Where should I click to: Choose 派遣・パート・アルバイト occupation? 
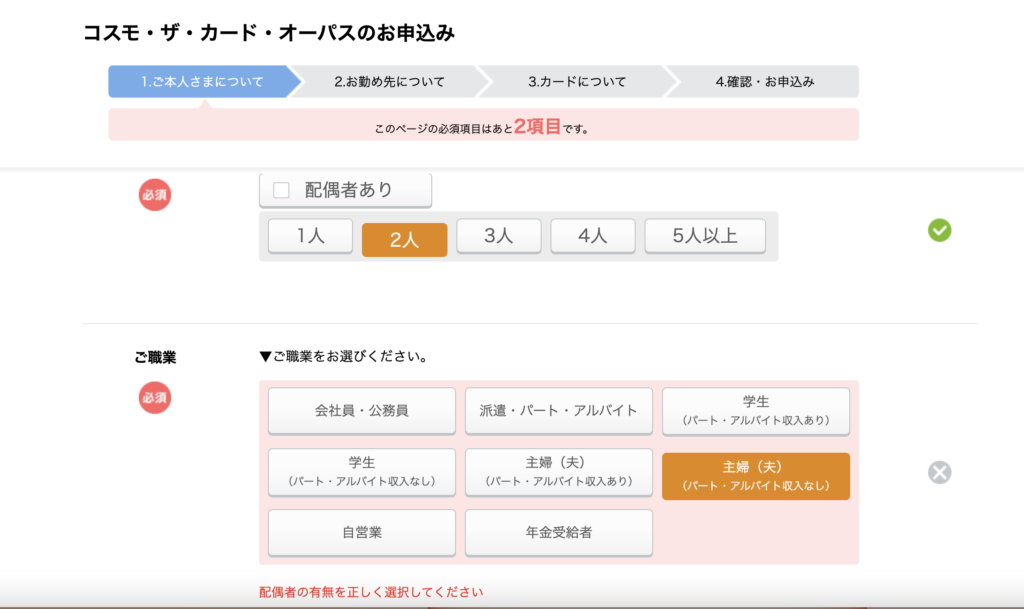558,411
